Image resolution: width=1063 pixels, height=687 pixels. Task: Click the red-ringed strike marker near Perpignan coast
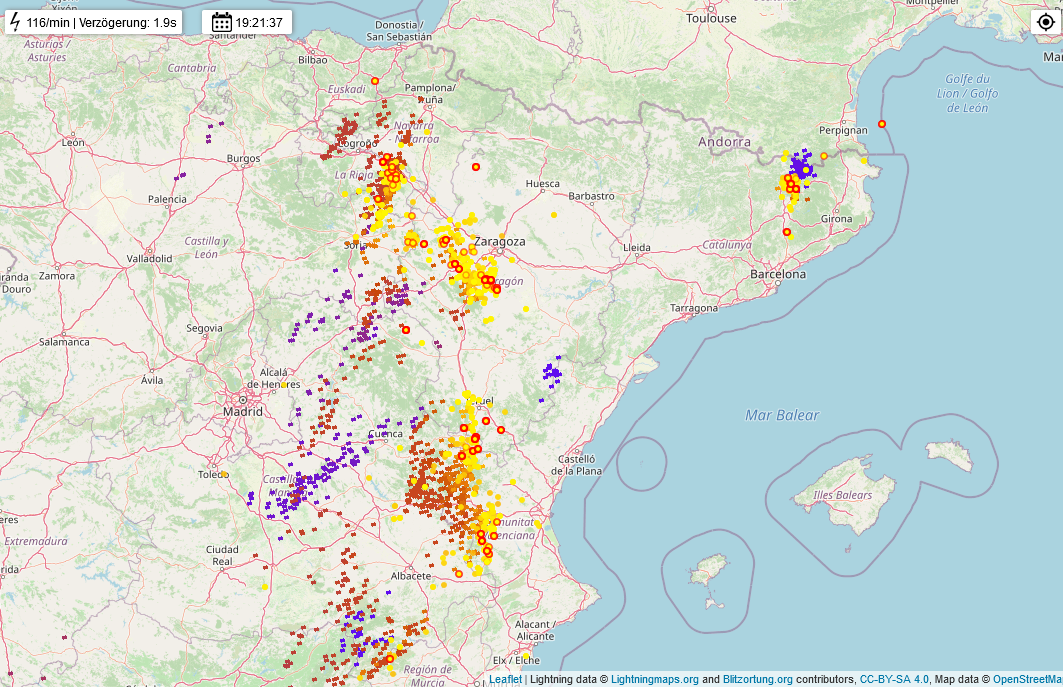point(882,124)
